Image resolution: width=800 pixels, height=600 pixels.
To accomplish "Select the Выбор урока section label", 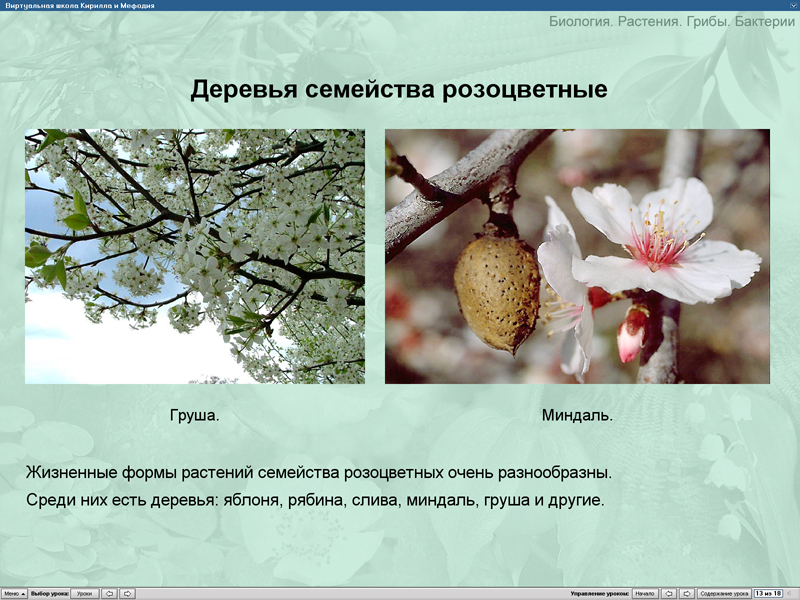I will (x=49, y=592).
